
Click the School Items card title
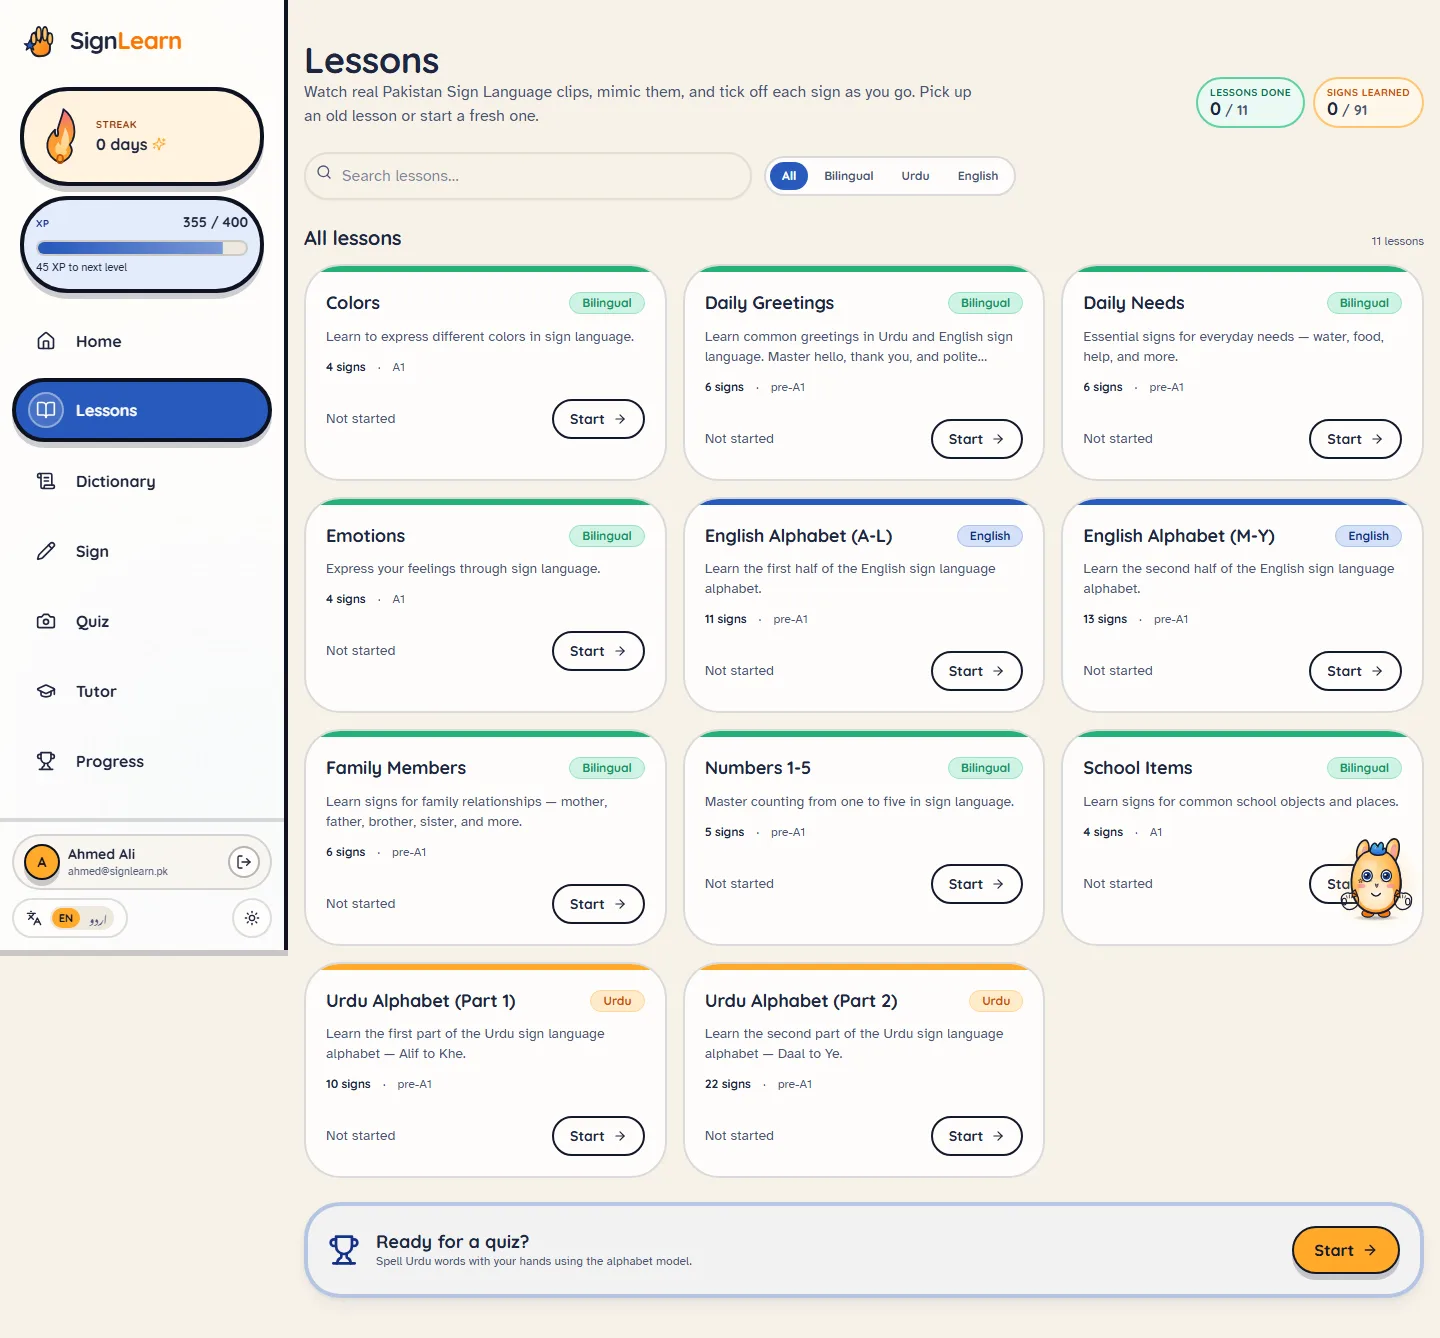(x=1138, y=768)
